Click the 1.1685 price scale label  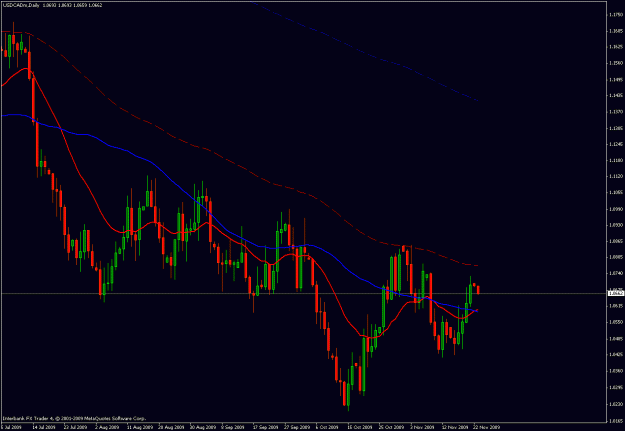point(616,31)
